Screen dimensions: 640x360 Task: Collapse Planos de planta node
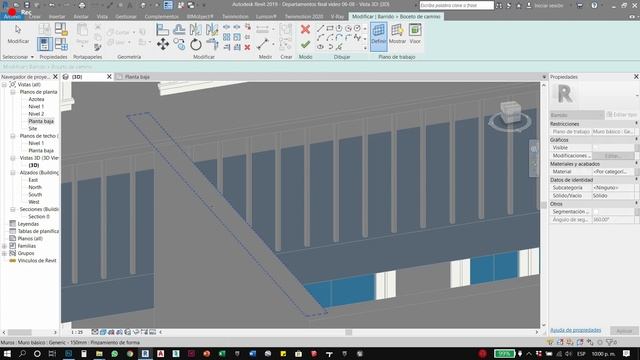click(x=12, y=92)
